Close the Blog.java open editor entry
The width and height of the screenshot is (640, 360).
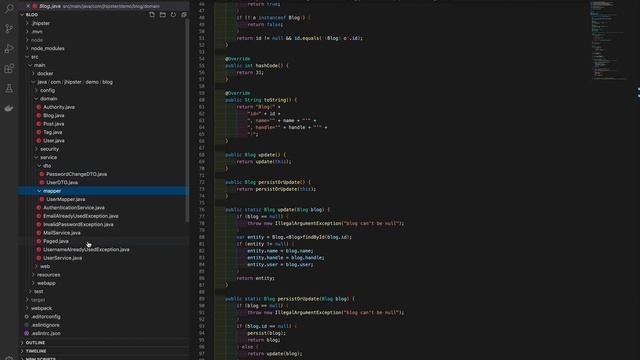[x=28, y=6]
